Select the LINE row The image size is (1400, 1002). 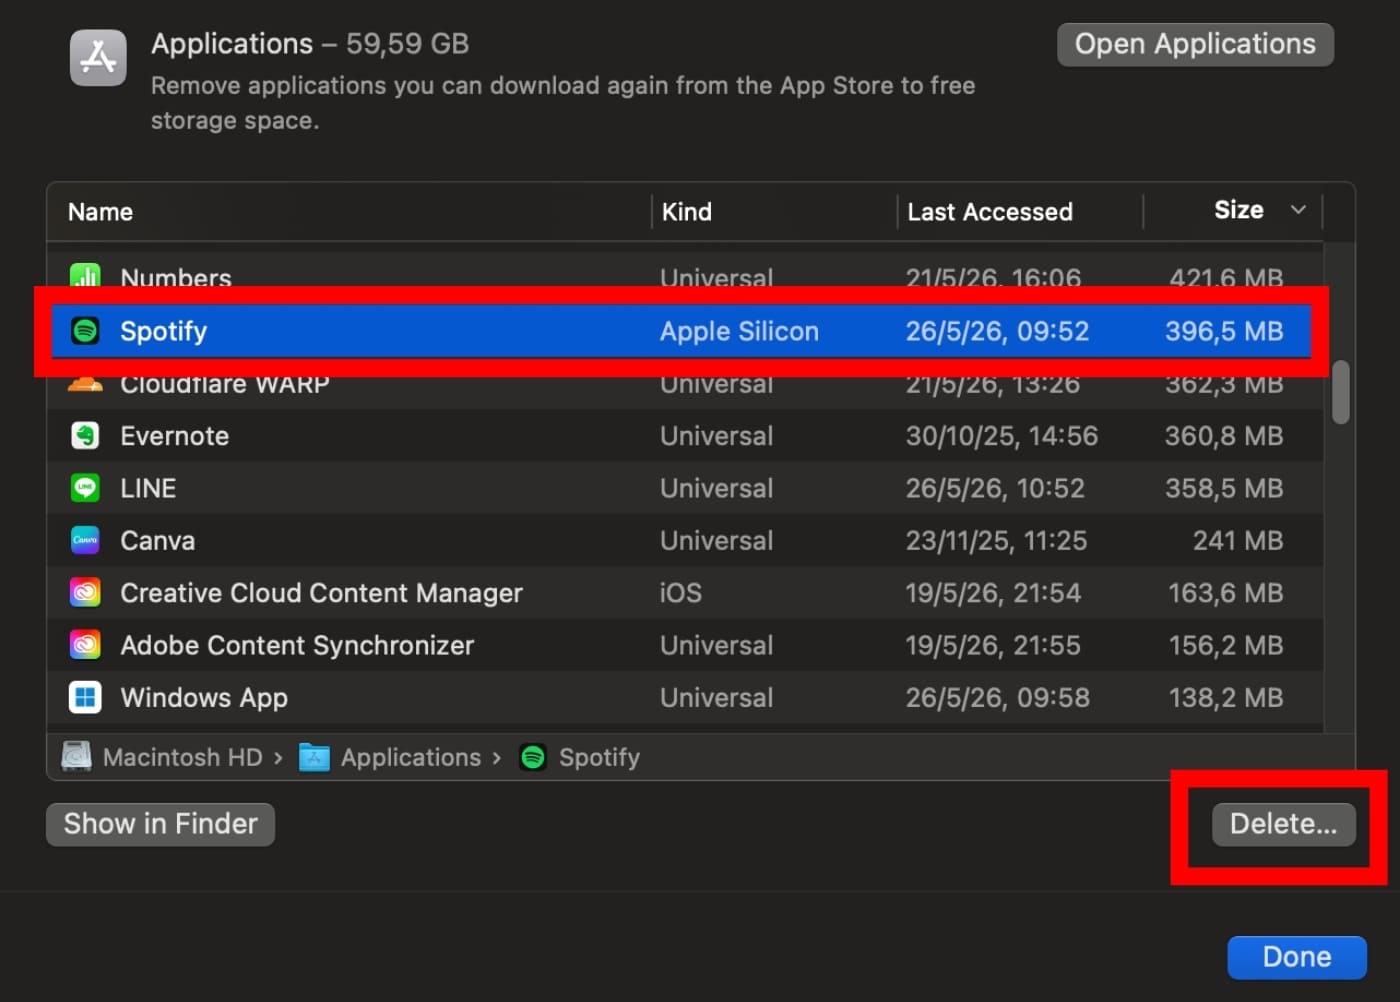pyautogui.click(x=685, y=488)
